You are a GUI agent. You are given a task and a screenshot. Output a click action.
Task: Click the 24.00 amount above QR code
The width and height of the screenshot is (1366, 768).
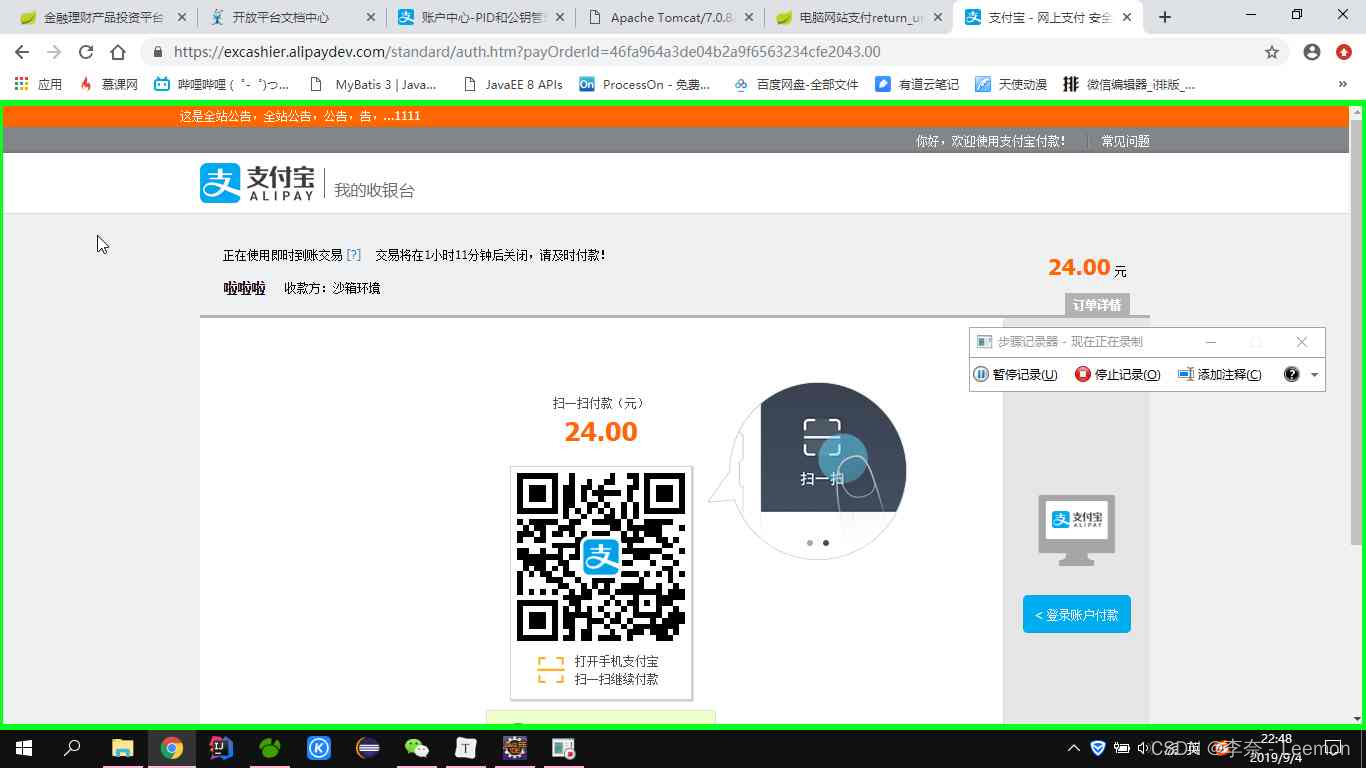pos(601,432)
